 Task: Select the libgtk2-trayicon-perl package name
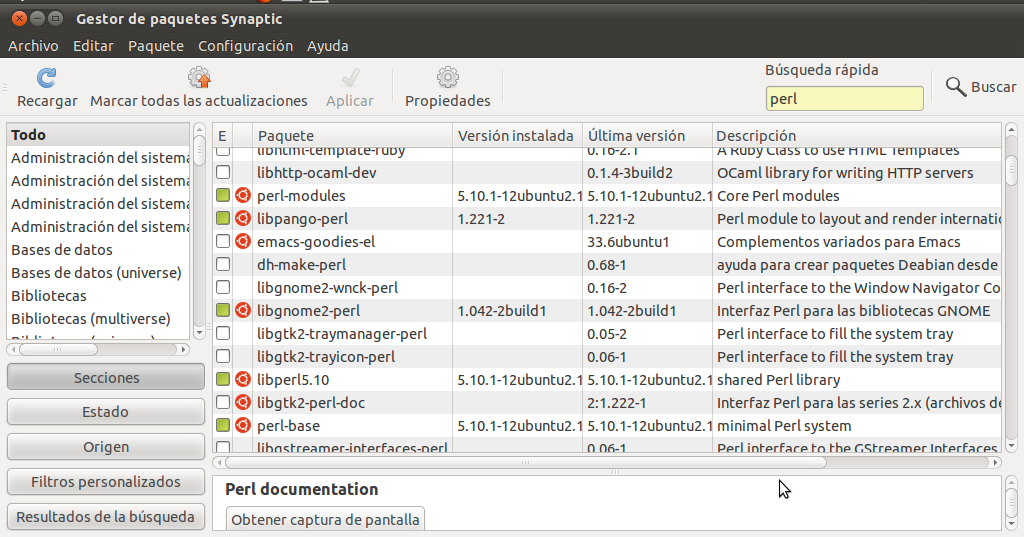point(326,357)
